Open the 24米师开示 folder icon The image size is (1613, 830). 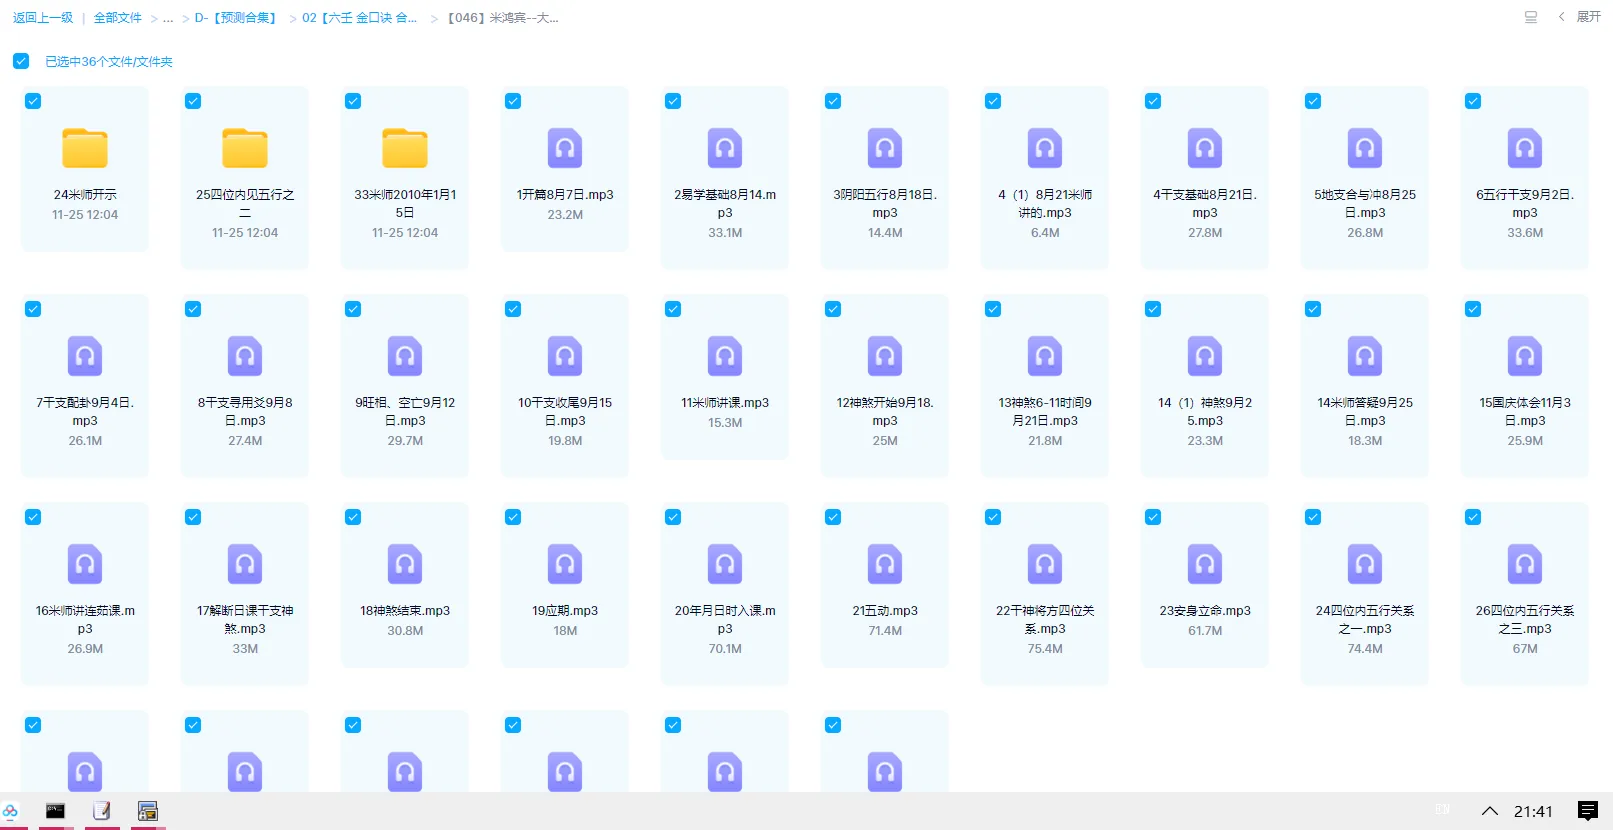click(85, 148)
